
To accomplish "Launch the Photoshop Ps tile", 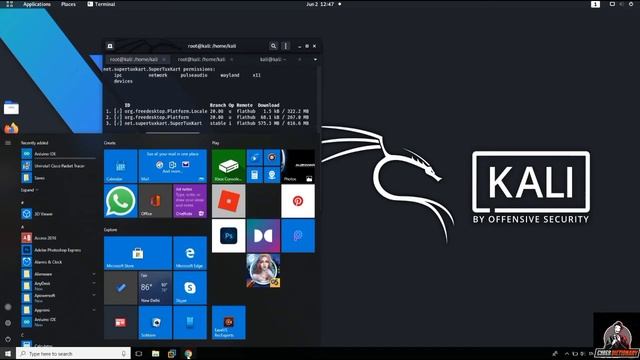I will 229,236.
